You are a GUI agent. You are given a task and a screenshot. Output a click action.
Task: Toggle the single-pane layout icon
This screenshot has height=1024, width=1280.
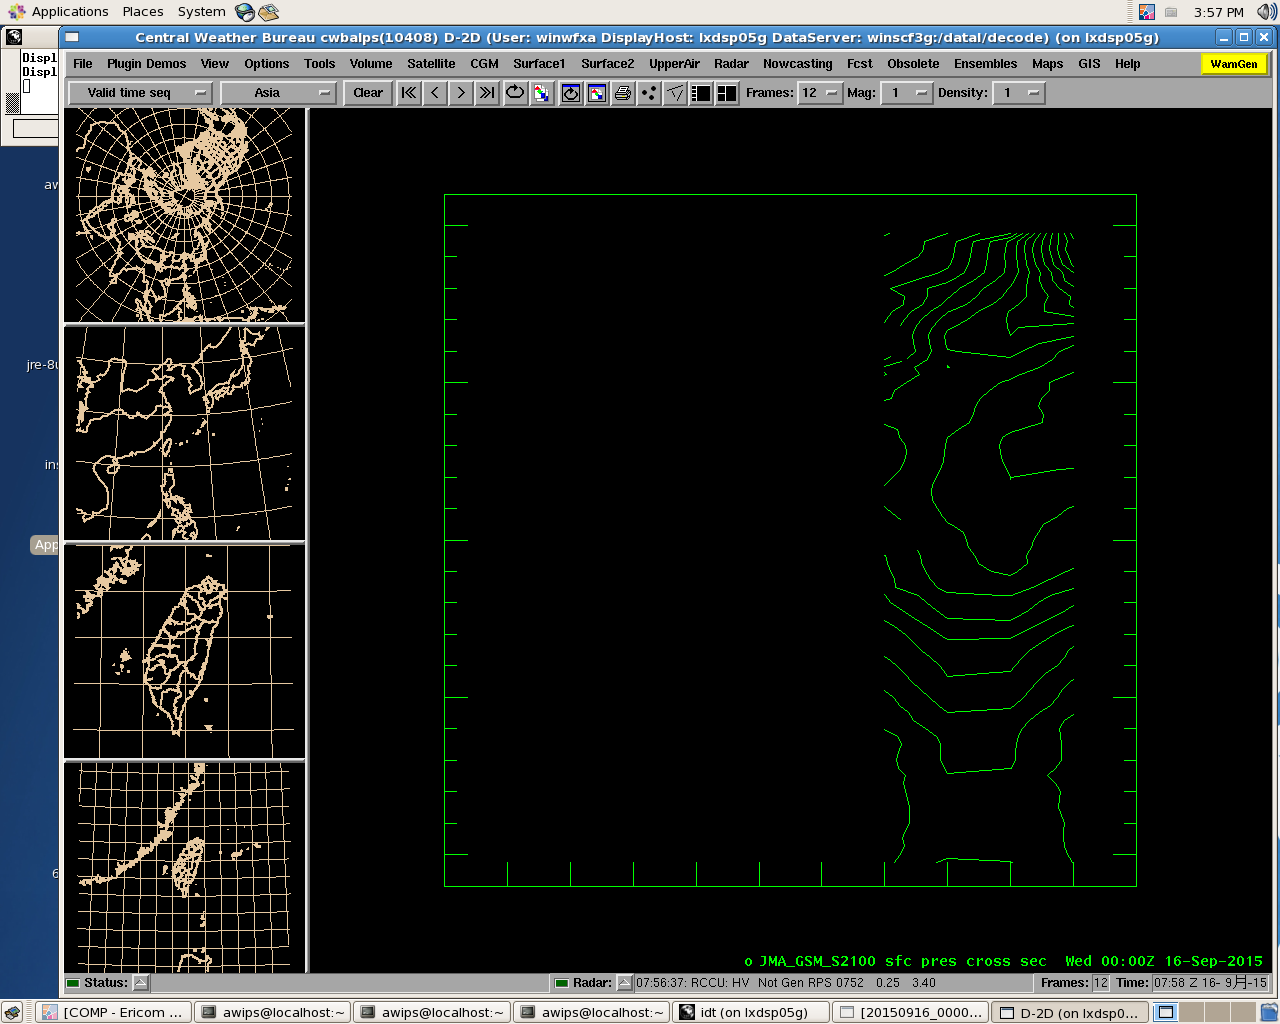pos(701,93)
